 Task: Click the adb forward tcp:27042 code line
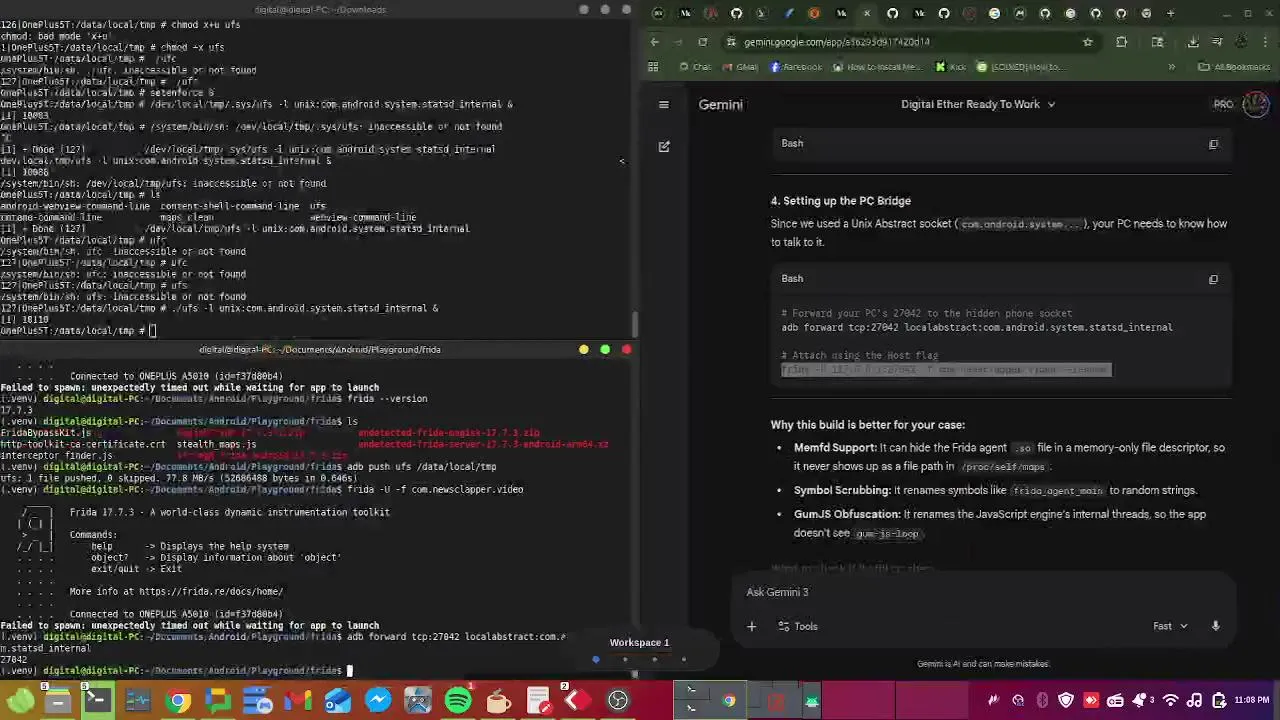point(977,327)
